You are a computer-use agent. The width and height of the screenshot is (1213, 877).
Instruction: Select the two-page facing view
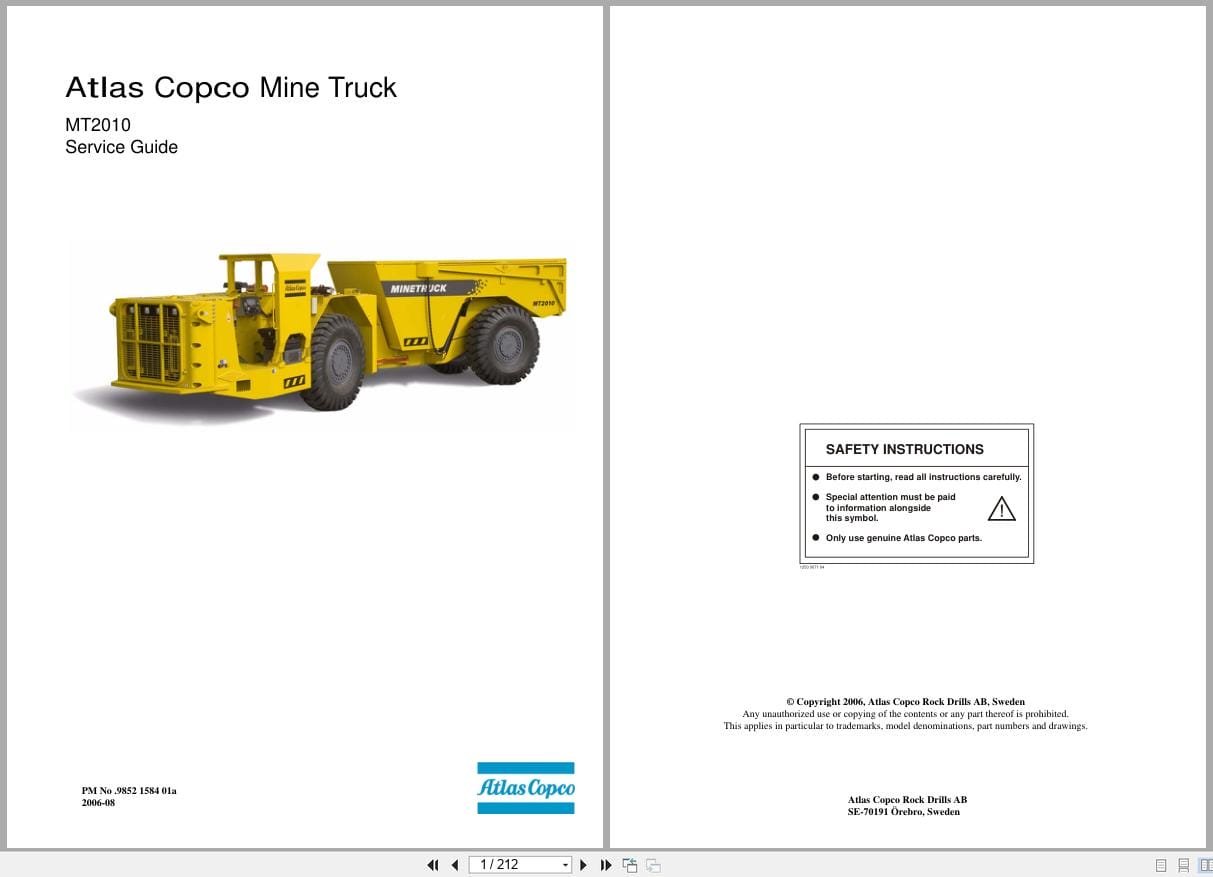tap(1206, 865)
